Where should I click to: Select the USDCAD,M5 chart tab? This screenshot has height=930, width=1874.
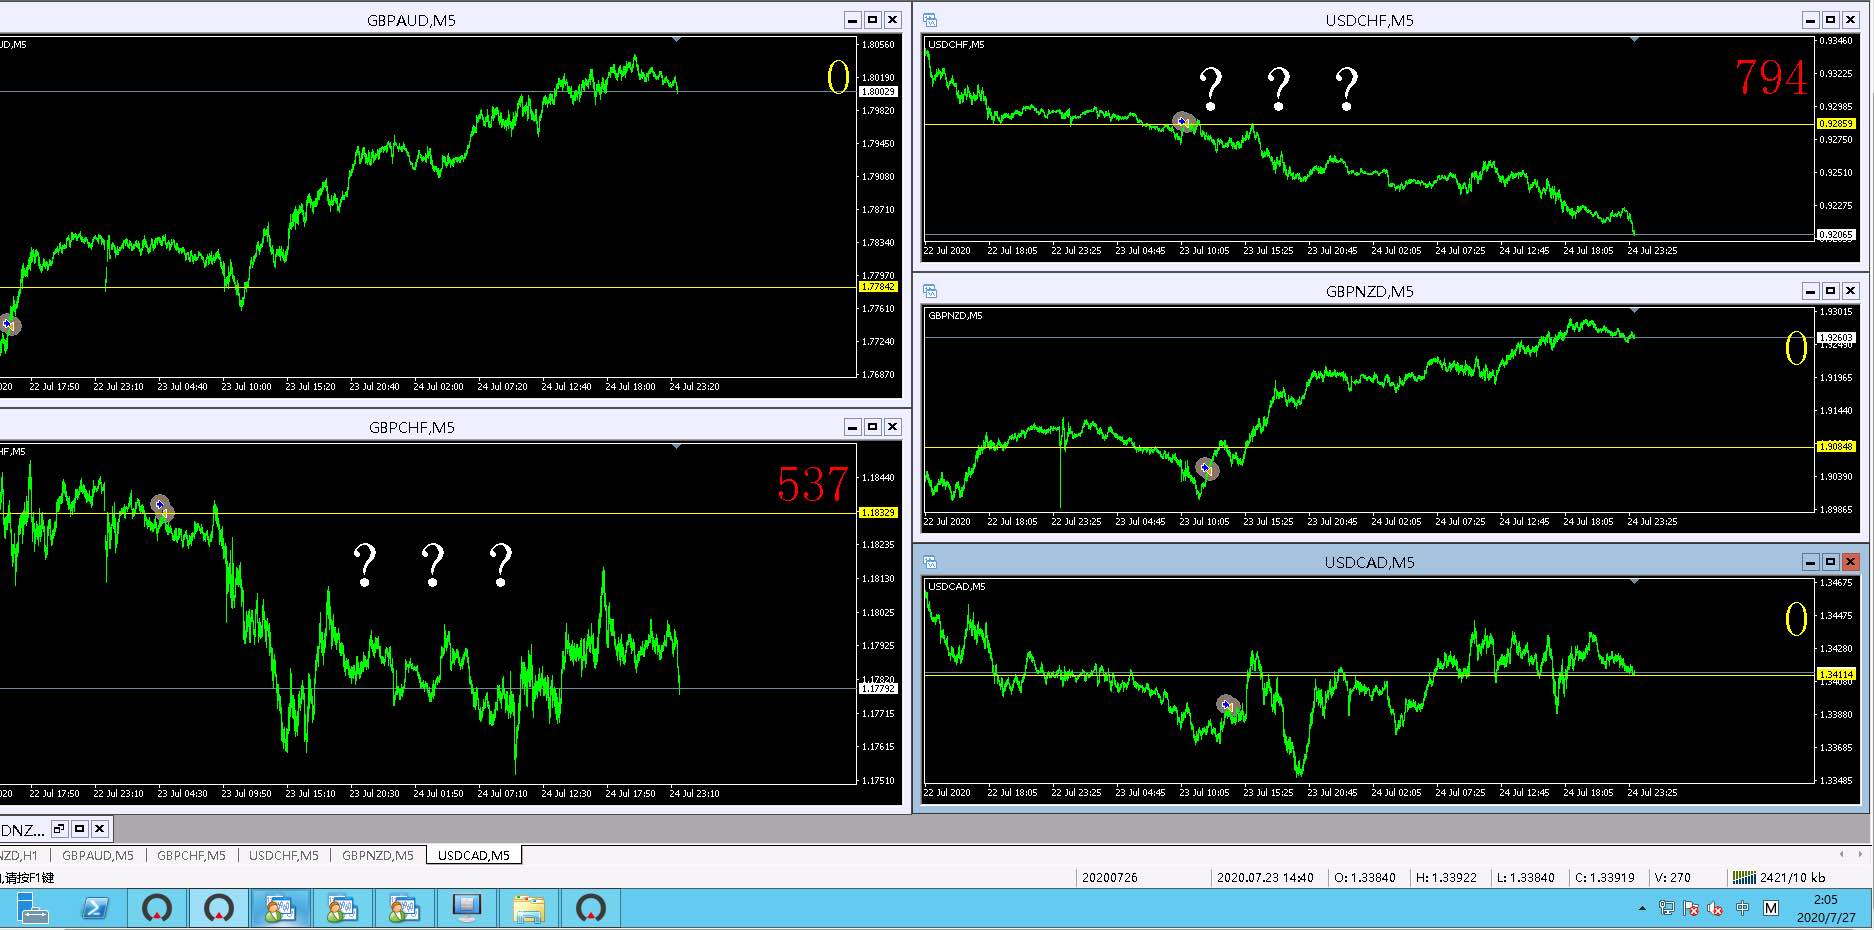point(474,855)
